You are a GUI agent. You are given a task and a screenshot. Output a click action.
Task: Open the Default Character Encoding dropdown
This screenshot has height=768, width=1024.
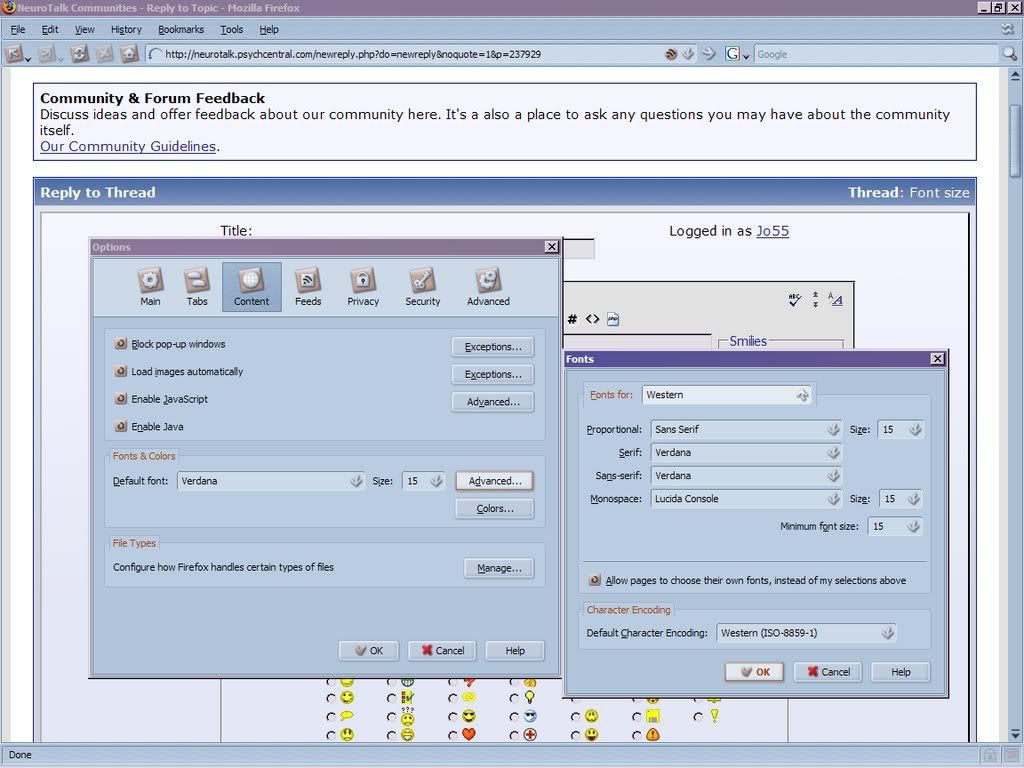coord(807,633)
